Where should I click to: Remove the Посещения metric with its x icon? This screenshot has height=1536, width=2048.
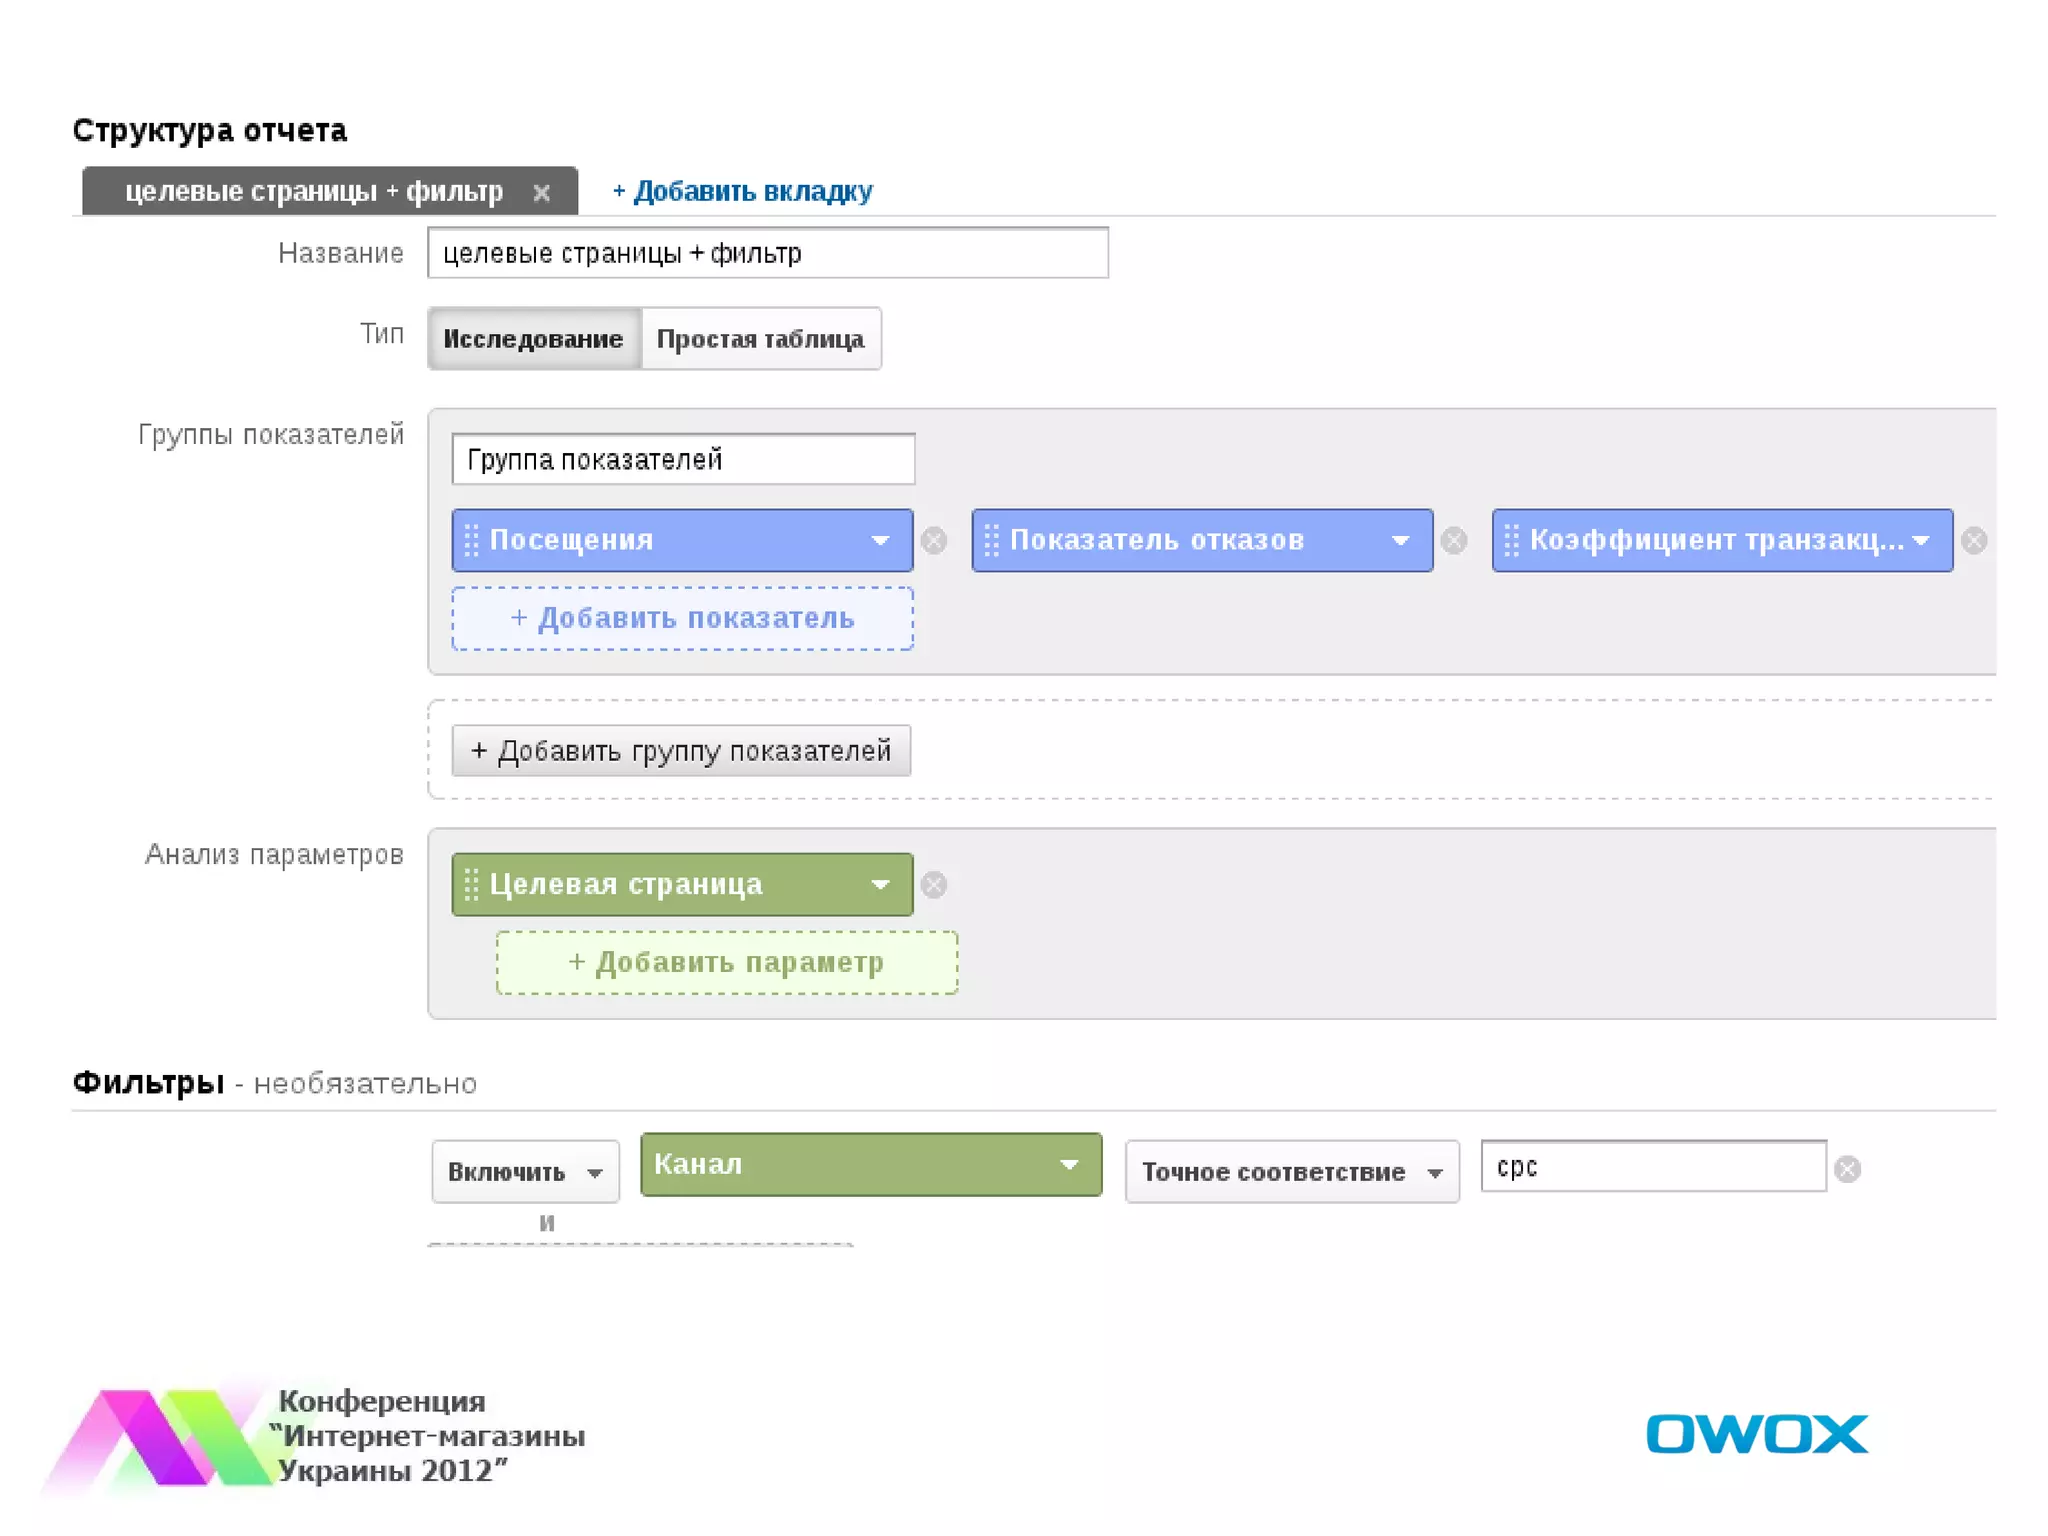[x=934, y=541]
